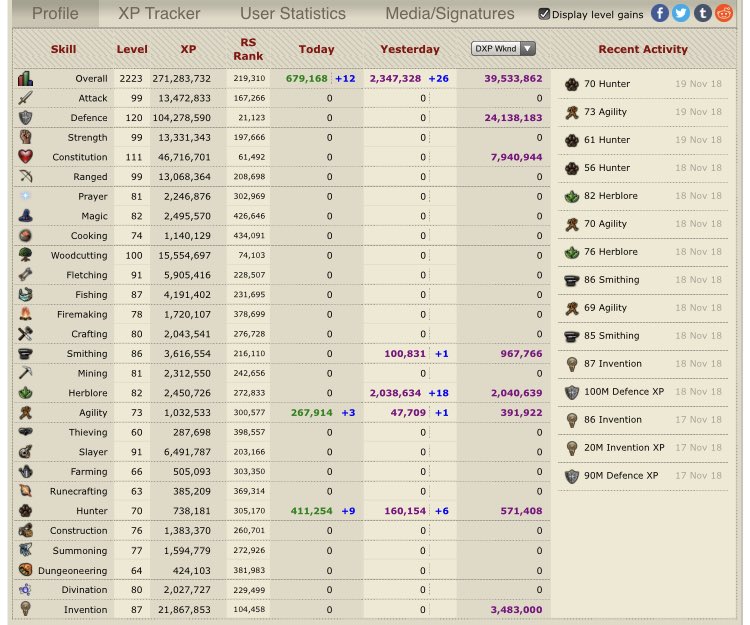750x625 pixels.
Task: Select the 100M Defence XP activity entry
Action: pos(643,392)
